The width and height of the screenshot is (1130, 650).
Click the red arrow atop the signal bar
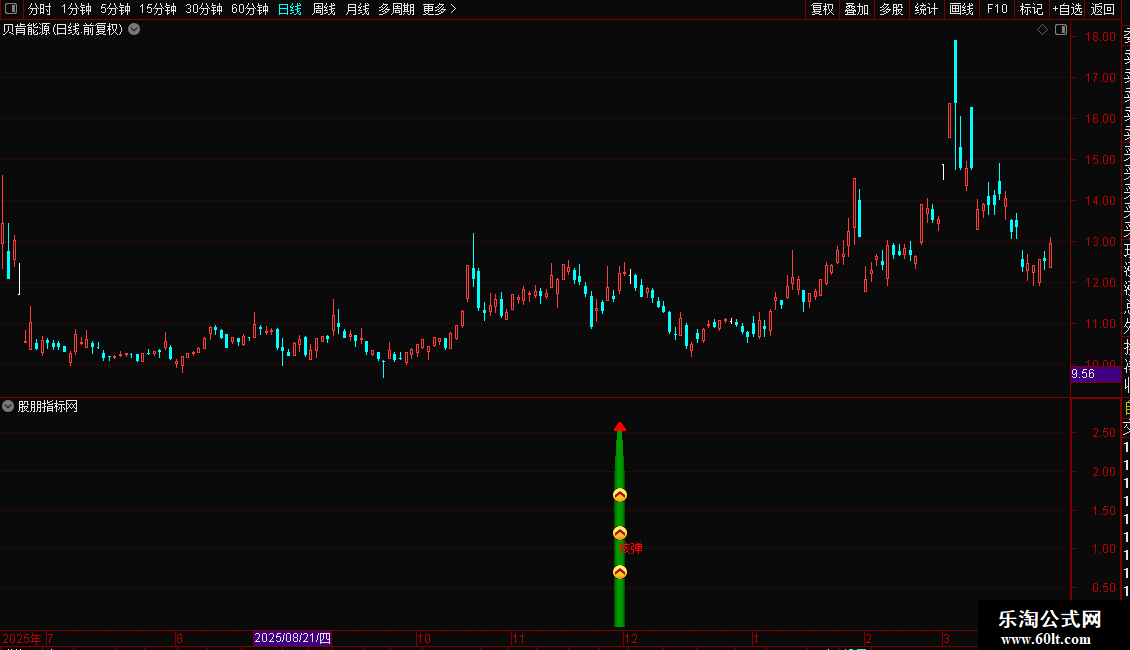click(x=620, y=427)
